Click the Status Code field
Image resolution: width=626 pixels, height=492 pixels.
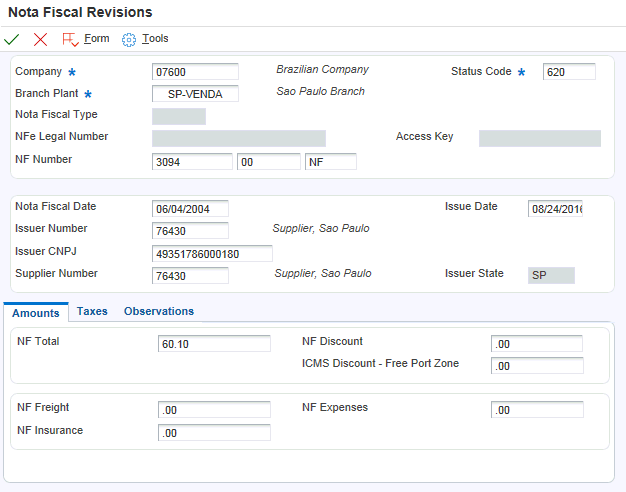pos(569,72)
